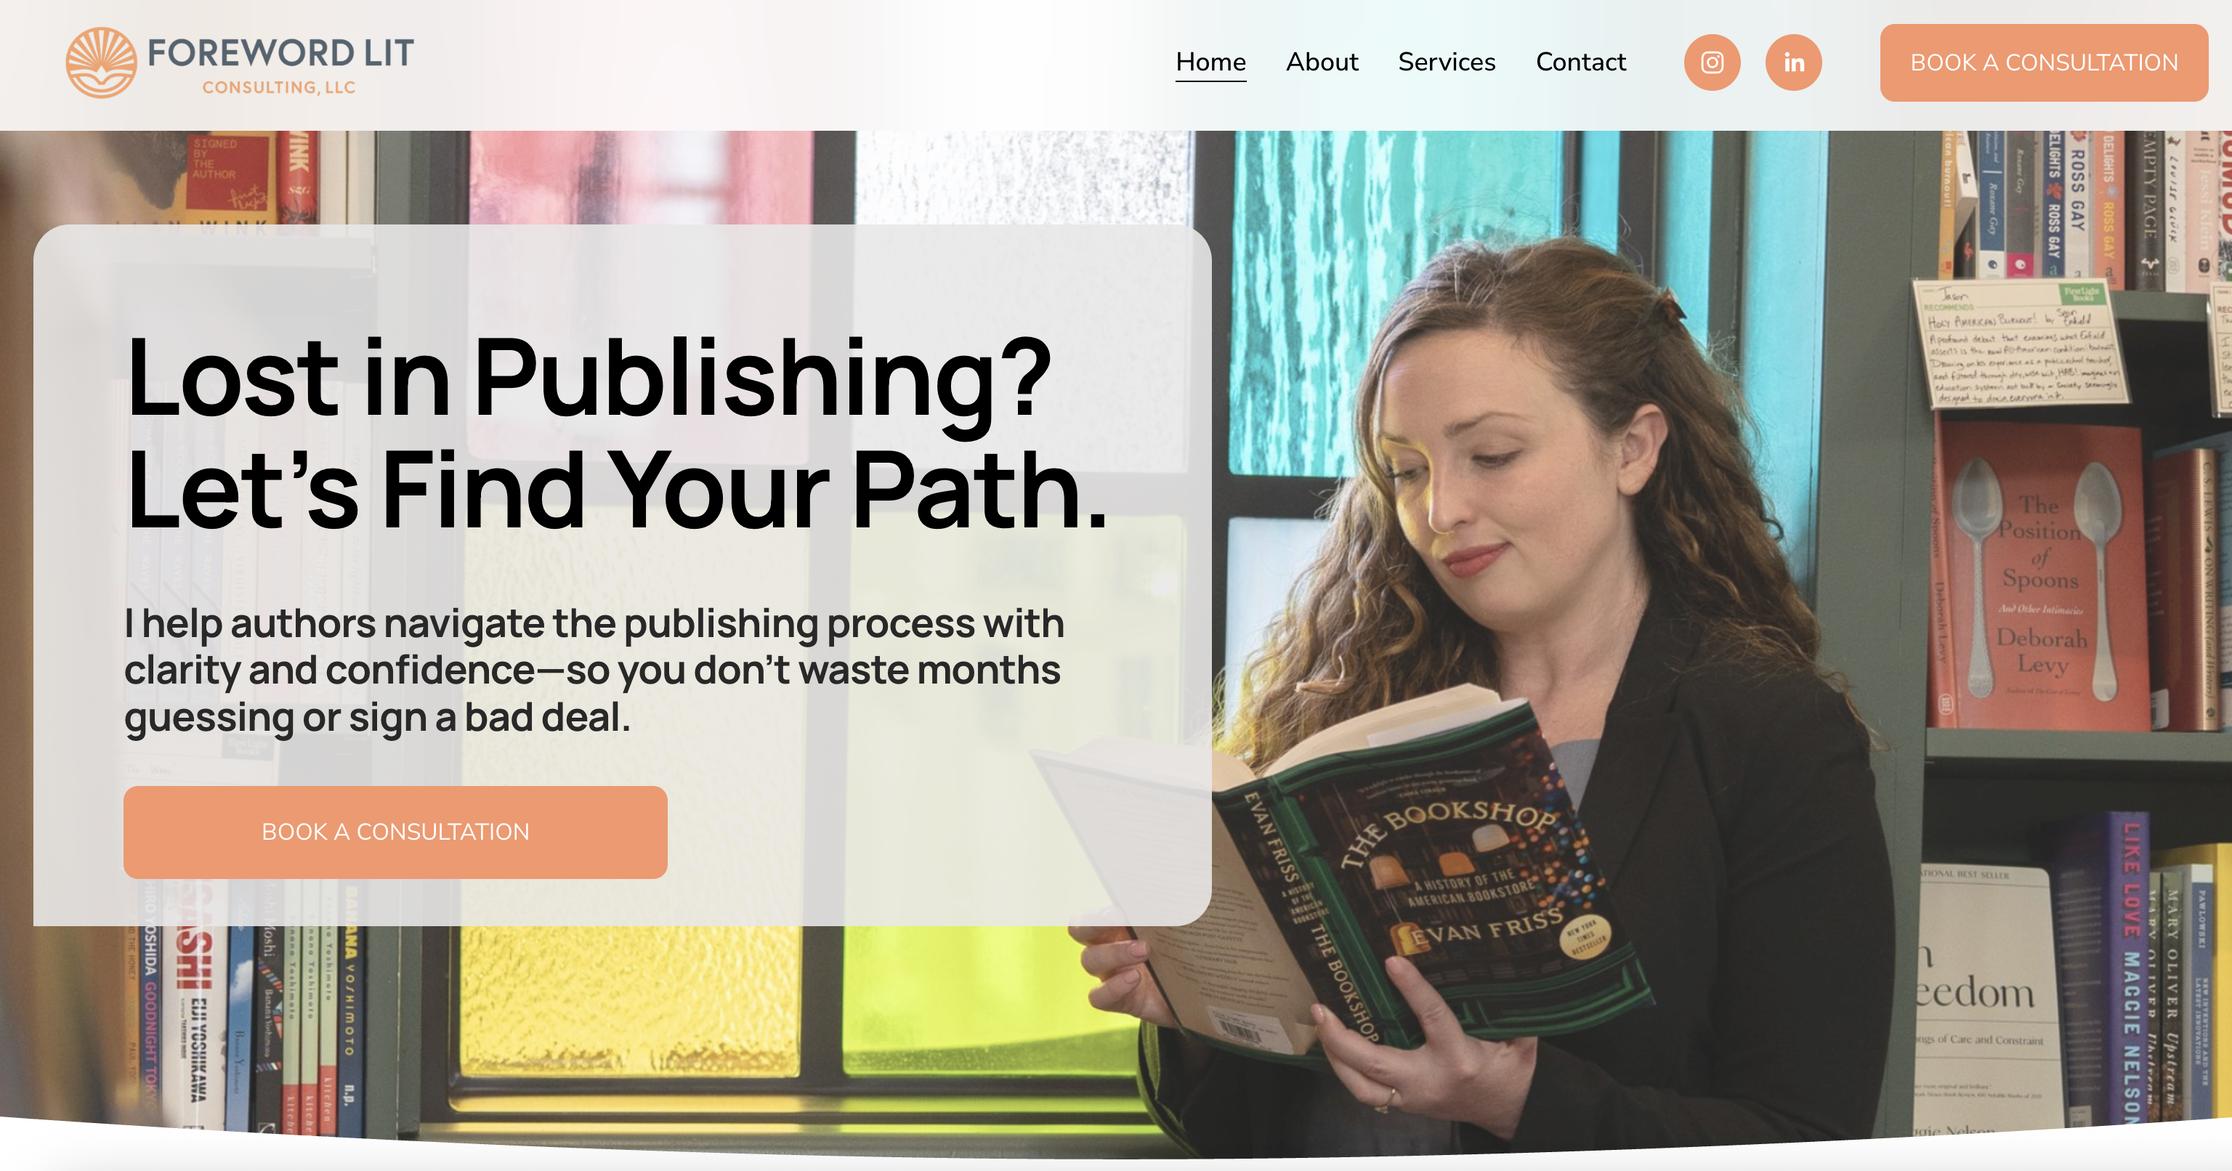Navigate to the Services page
Image resolution: width=2232 pixels, height=1171 pixels.
coord(1447,62)
